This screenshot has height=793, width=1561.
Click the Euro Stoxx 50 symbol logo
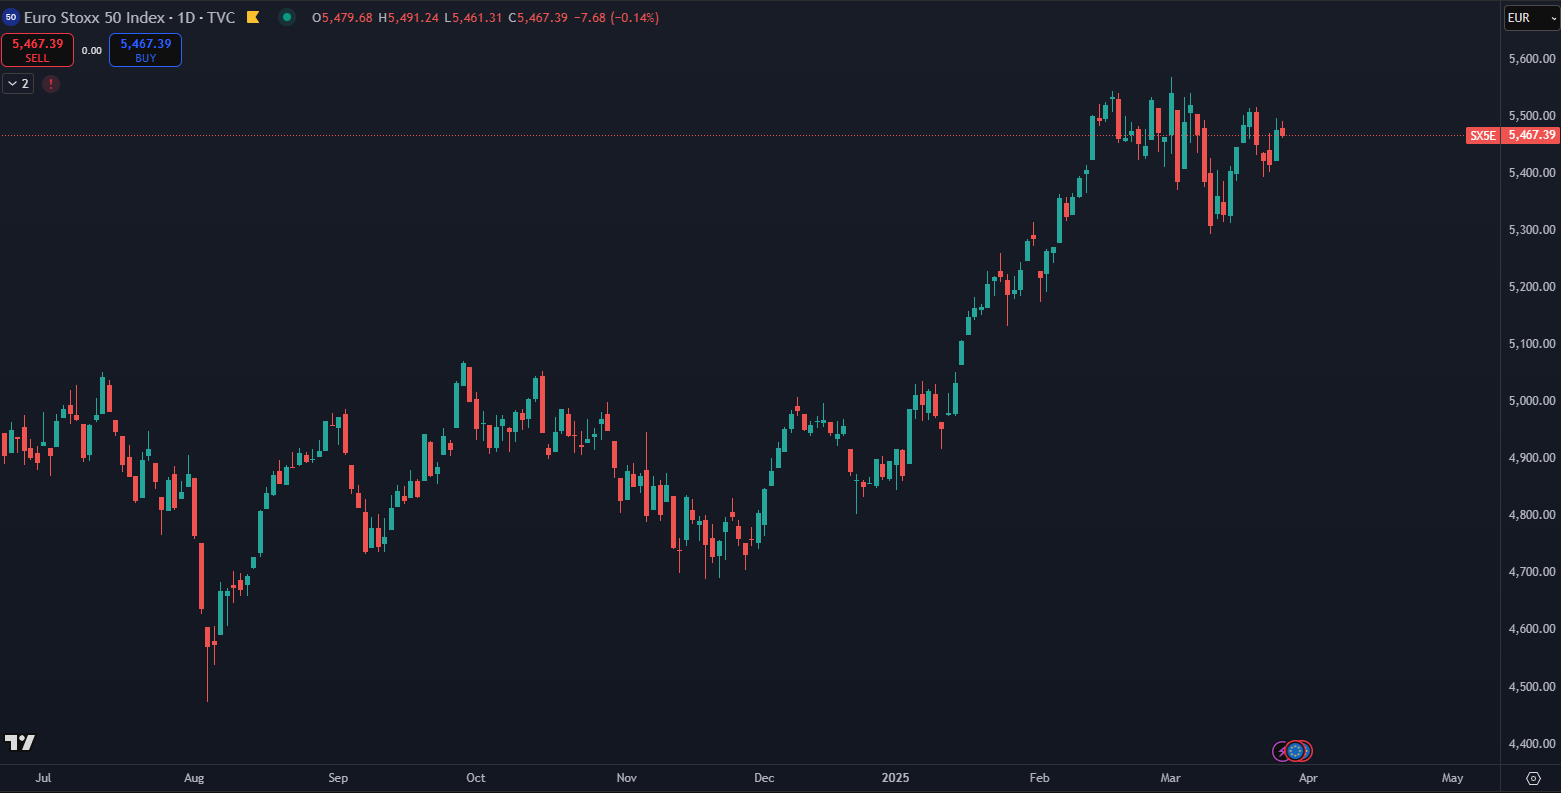tap(11, 17)
